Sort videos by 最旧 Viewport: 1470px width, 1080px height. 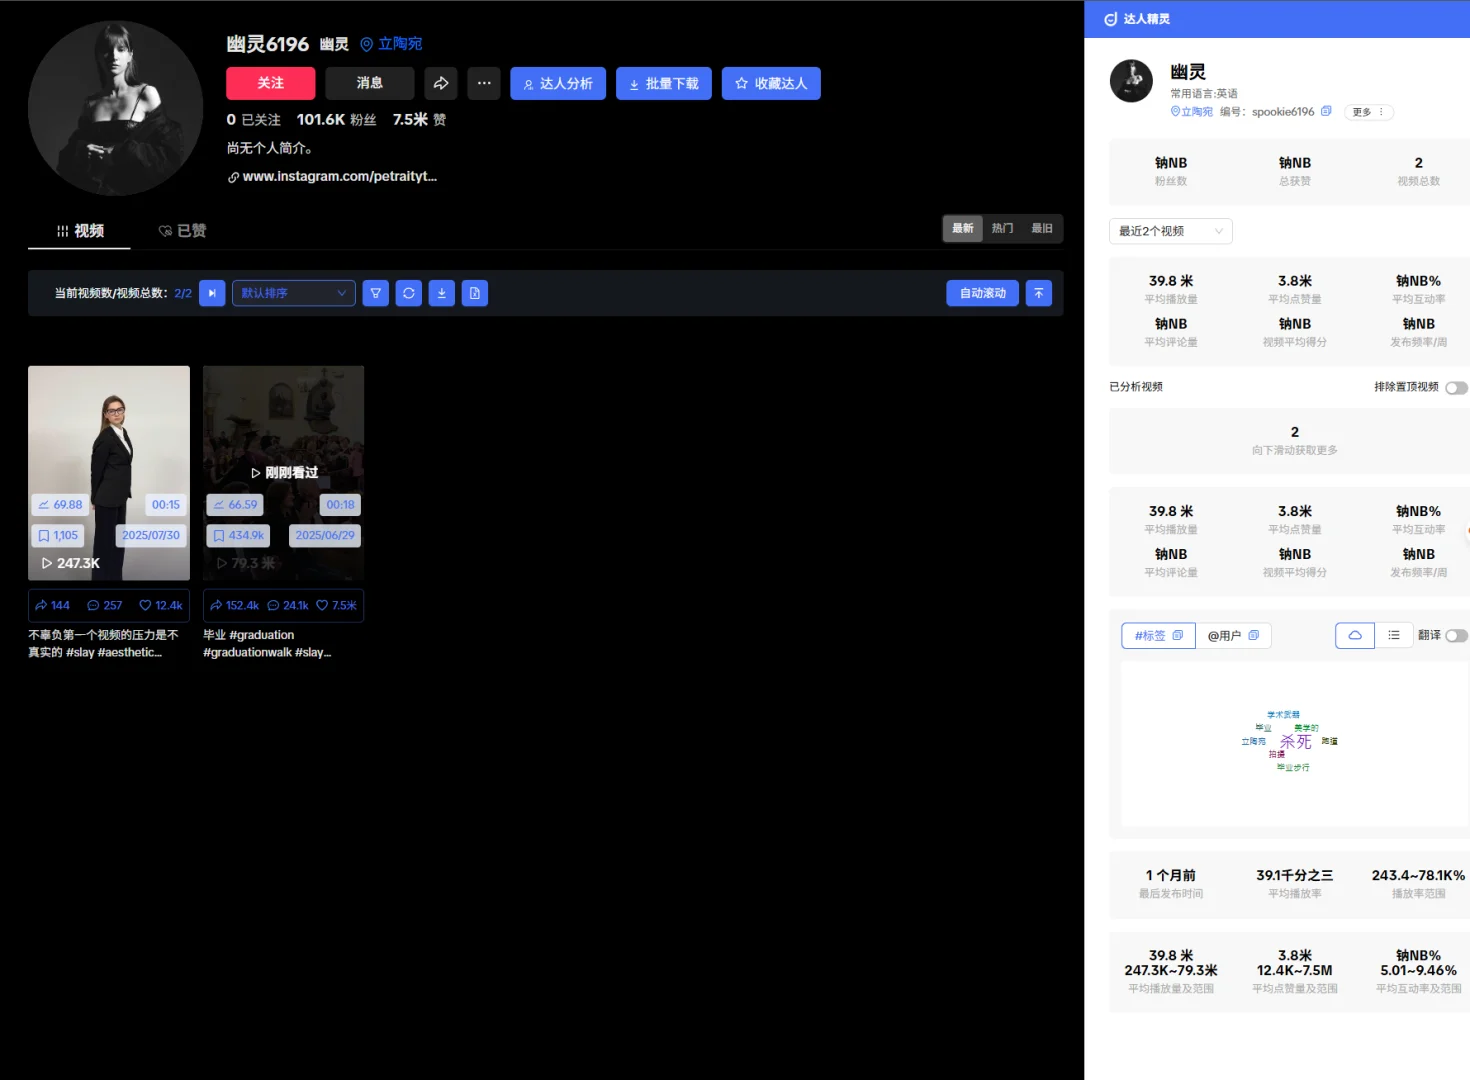click(x=1042, y=229)
